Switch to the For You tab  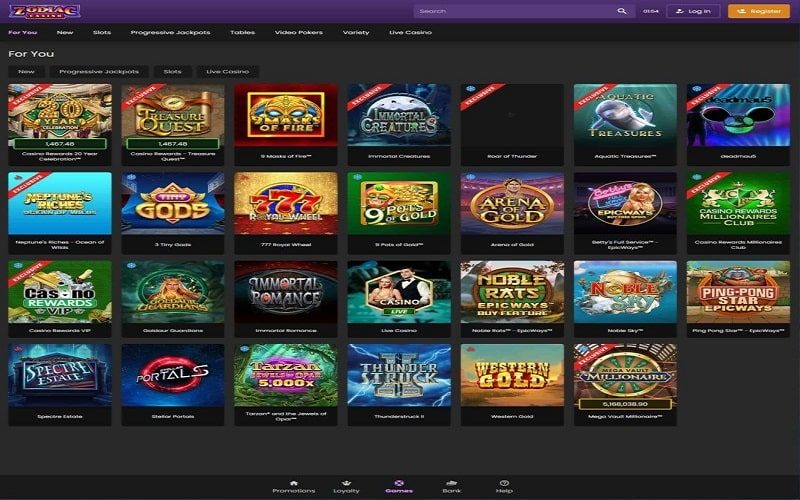[22, 32]
